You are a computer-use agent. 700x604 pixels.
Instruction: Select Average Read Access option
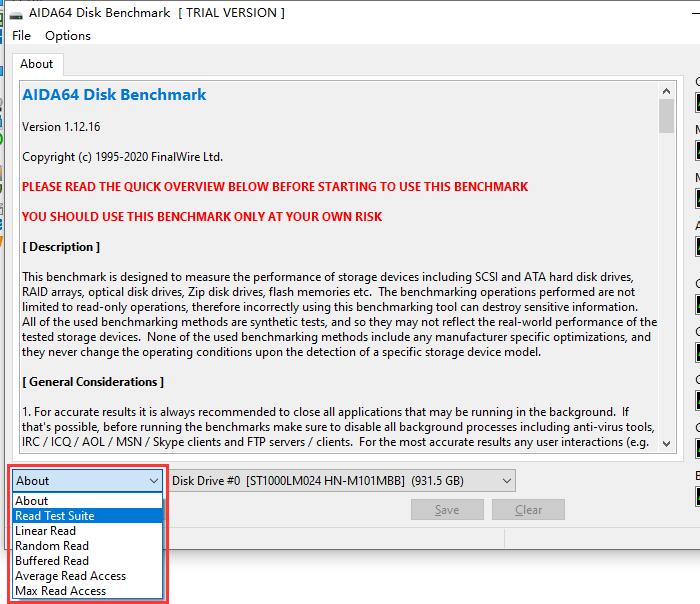(70, 576)
